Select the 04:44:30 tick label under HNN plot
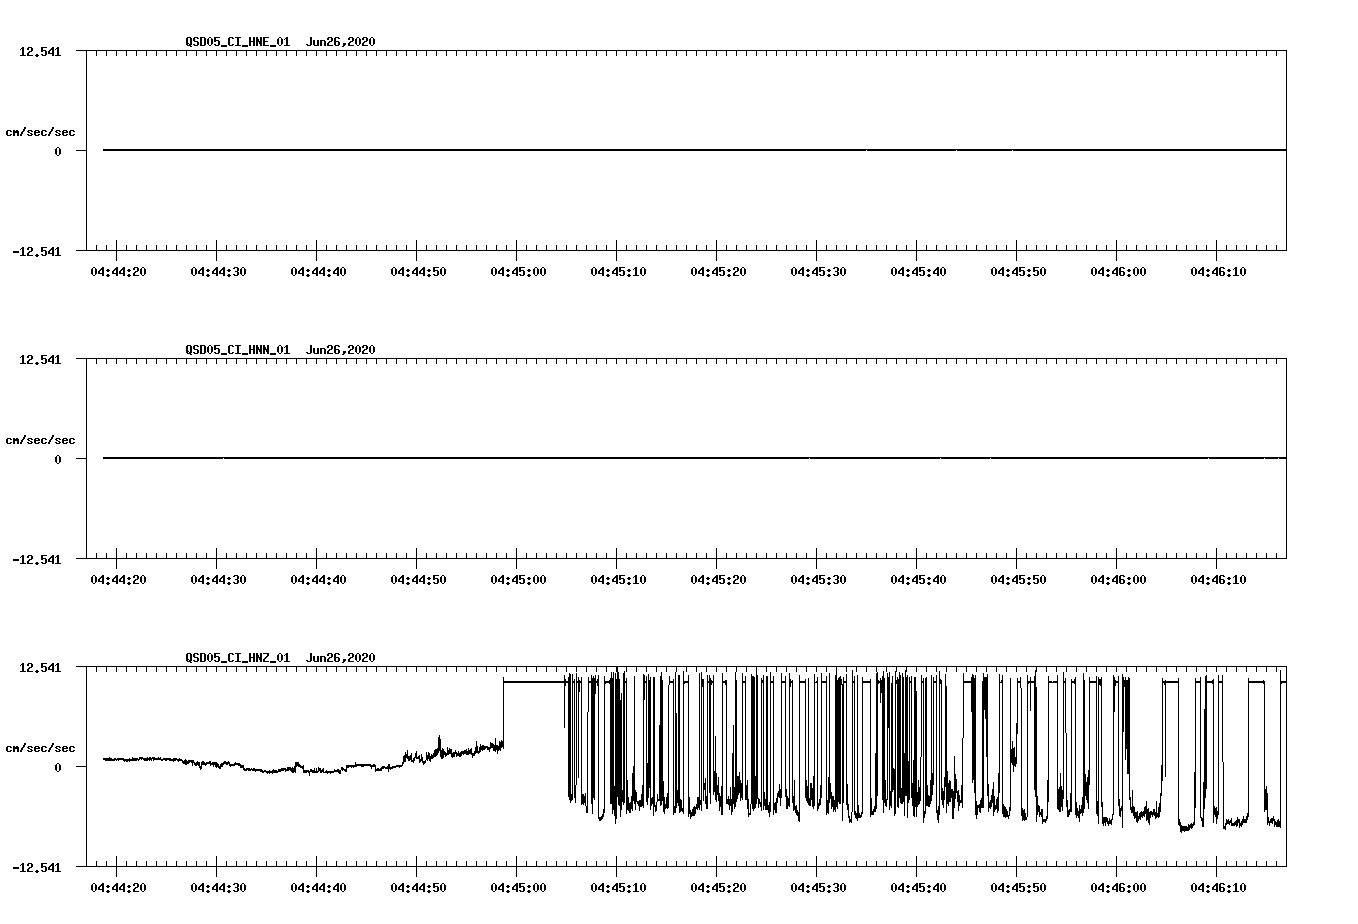The width and height of the screenshot is (1358, 924). click(218, 580)
